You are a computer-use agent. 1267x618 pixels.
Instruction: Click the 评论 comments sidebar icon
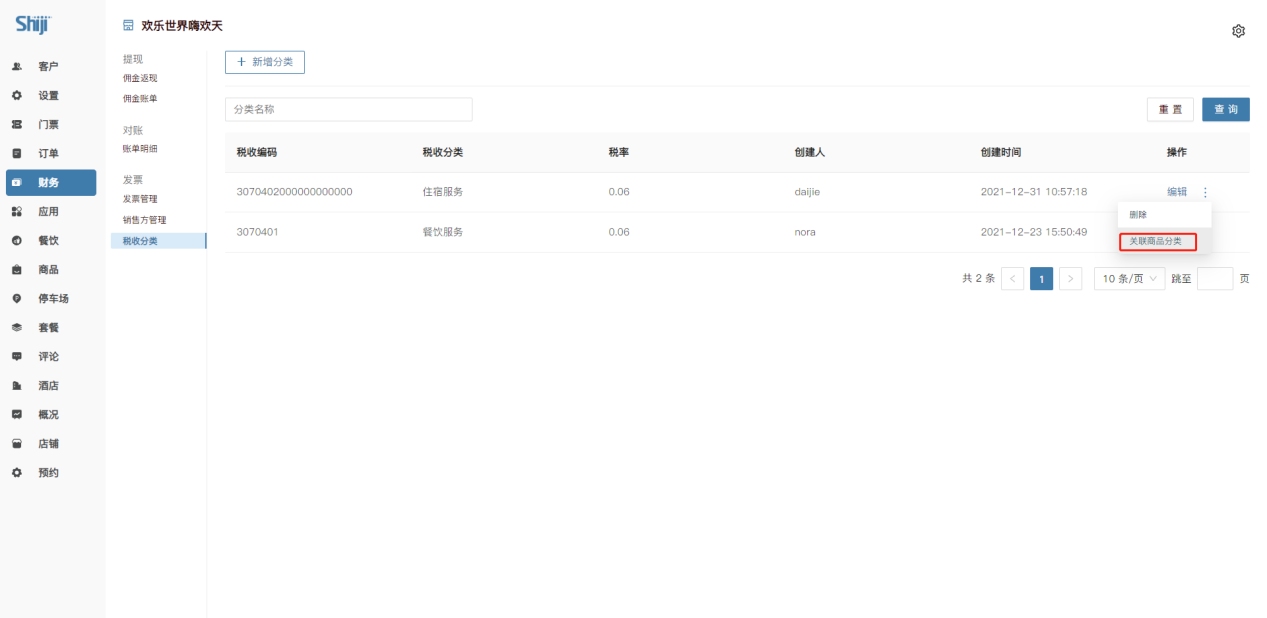pyautogui.click(x=17, y=357)
